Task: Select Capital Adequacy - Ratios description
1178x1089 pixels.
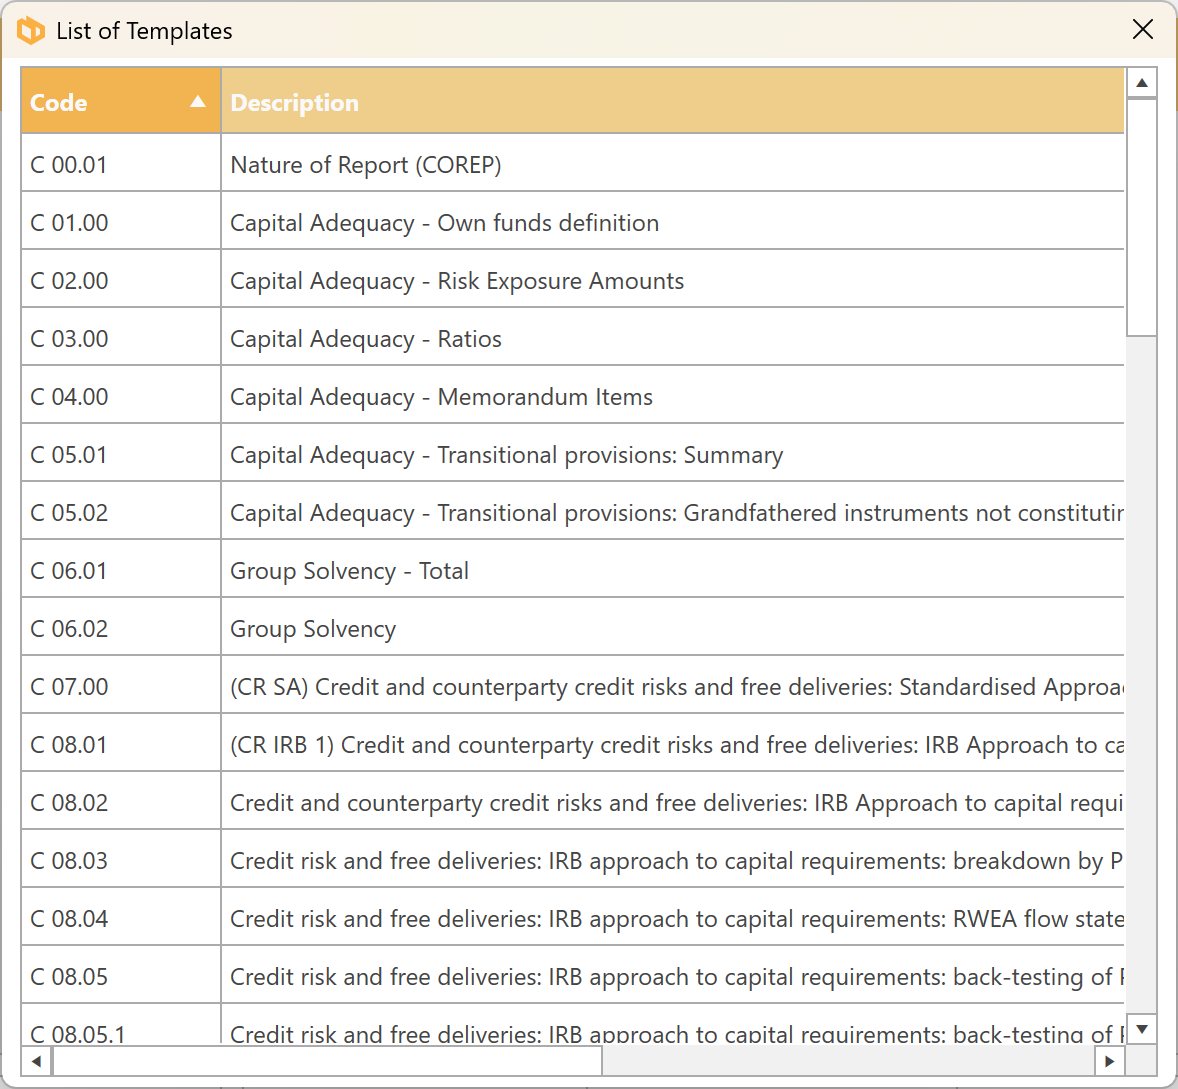Action: [673, 338]
